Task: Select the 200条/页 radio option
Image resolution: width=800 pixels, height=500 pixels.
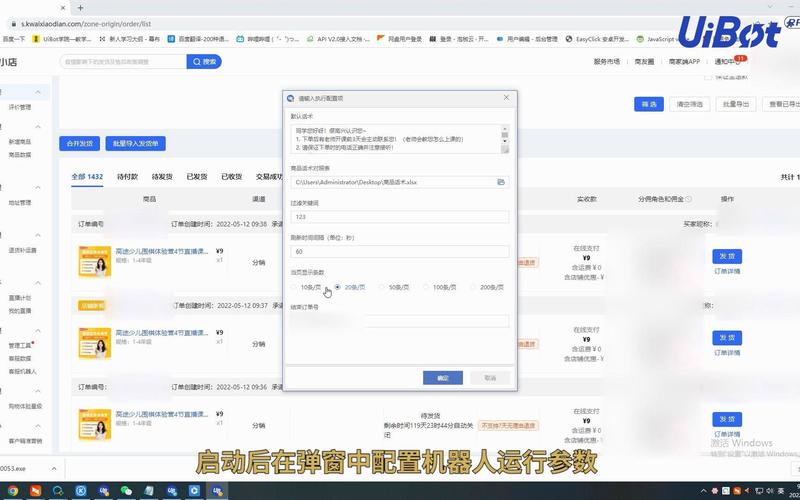Action: pos(473,287)
